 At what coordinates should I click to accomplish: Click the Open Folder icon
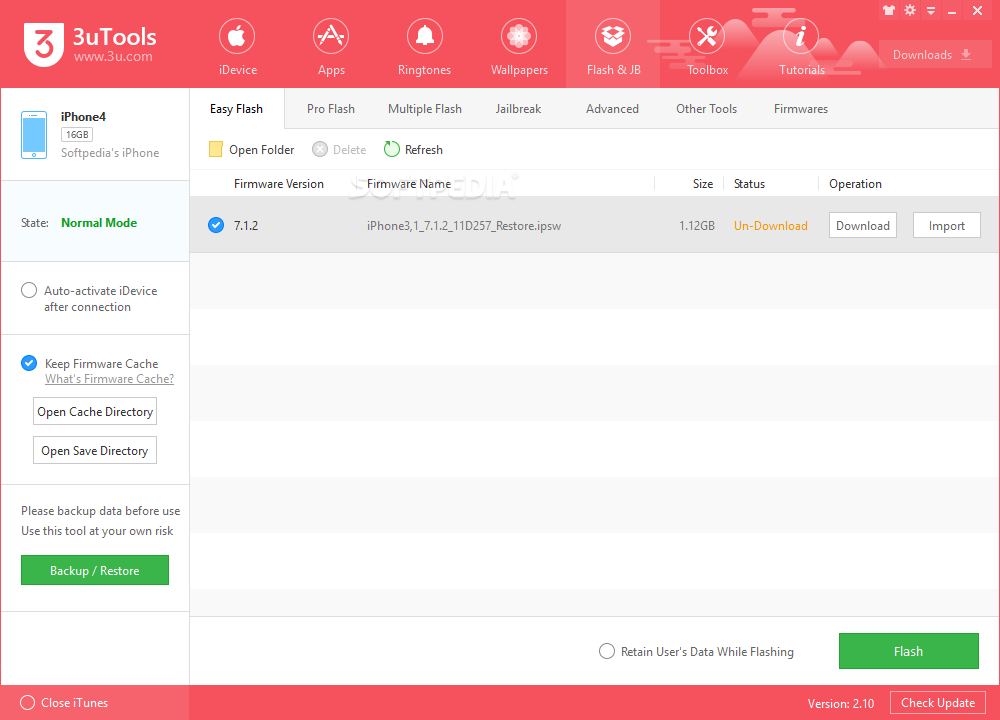216,149
